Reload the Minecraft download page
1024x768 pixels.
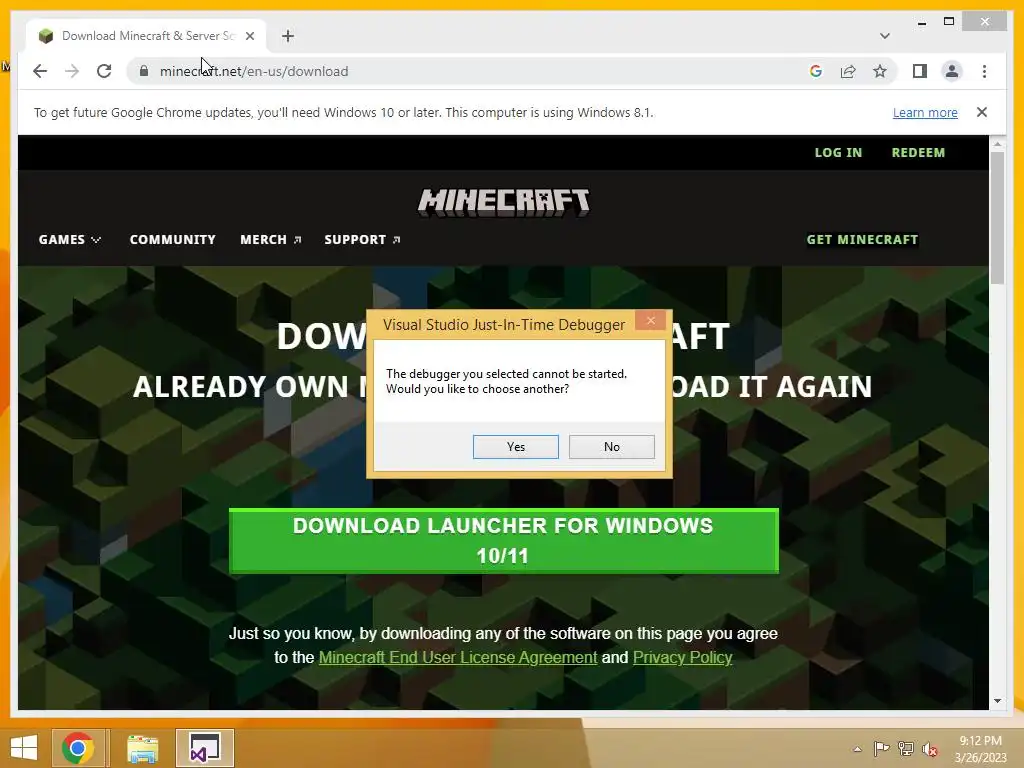(x=104, y=71)
